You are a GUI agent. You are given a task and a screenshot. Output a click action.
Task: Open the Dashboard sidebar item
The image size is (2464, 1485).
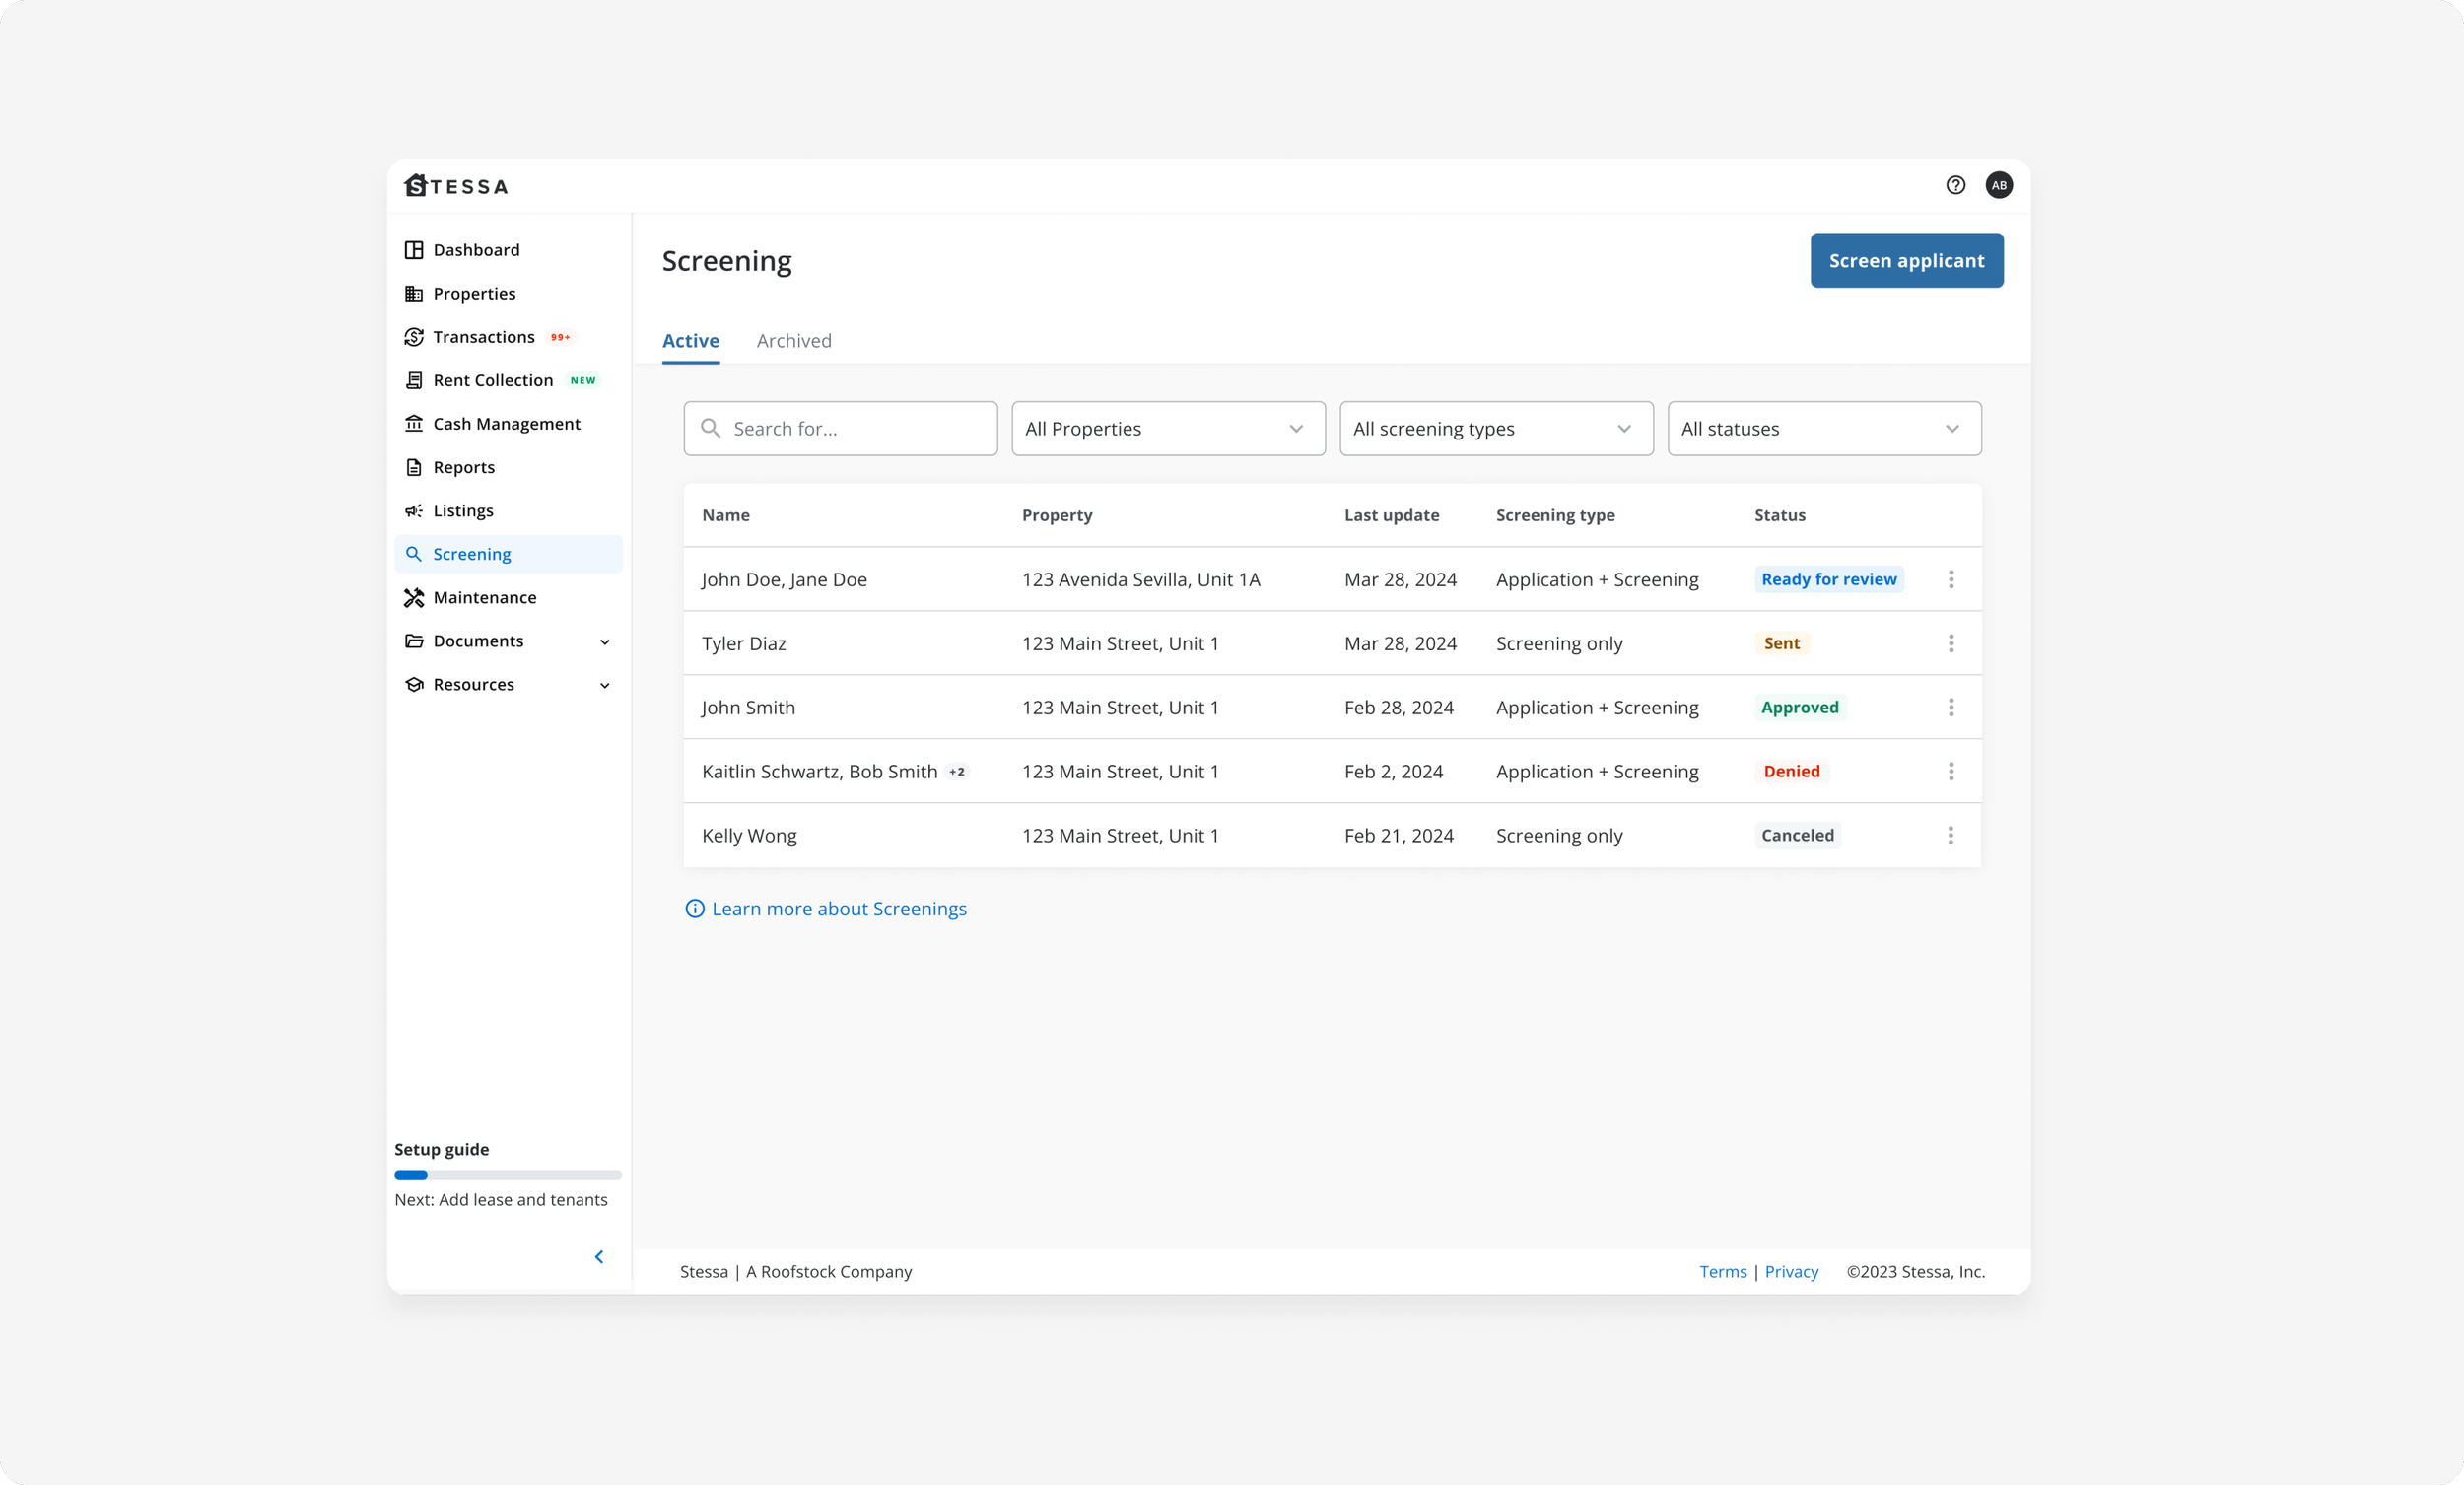click(476, 250)
